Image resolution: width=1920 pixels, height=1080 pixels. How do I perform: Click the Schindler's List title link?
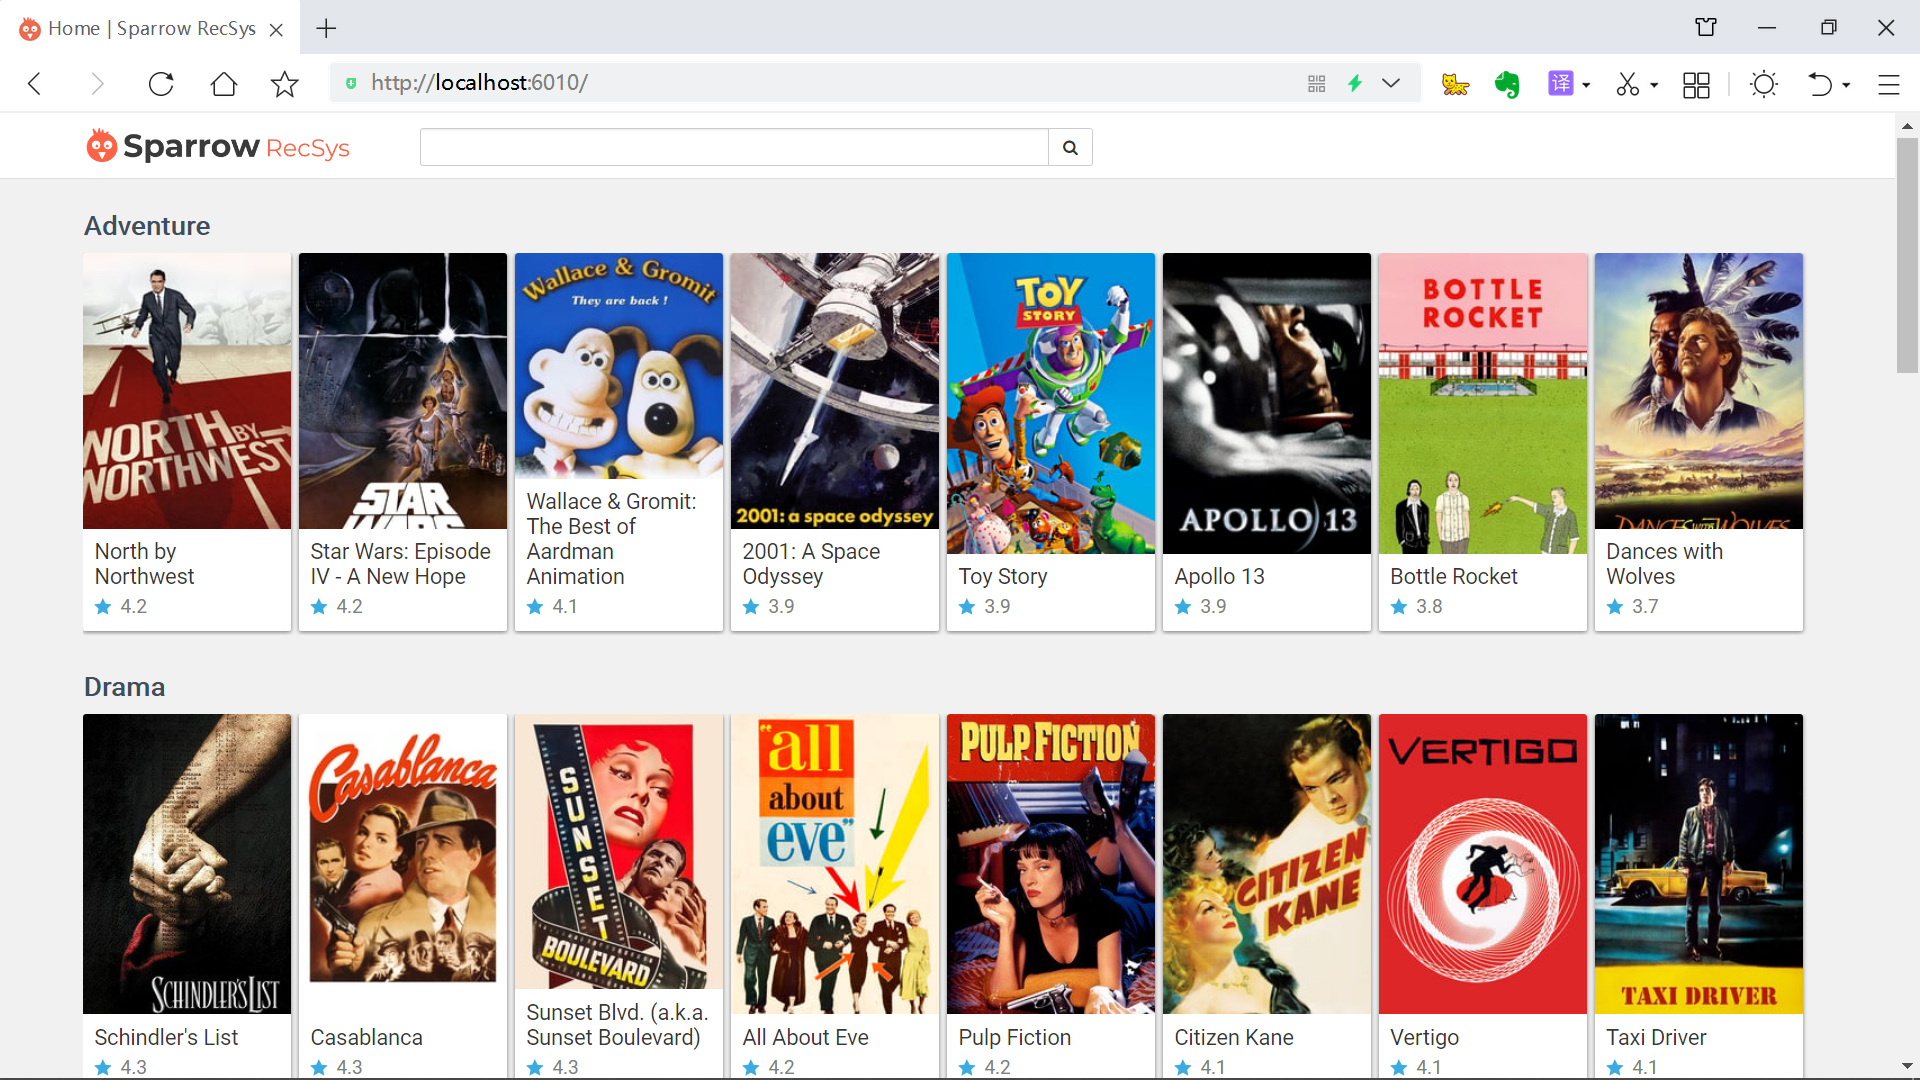pyautogui.click(x=166, y=1038)
